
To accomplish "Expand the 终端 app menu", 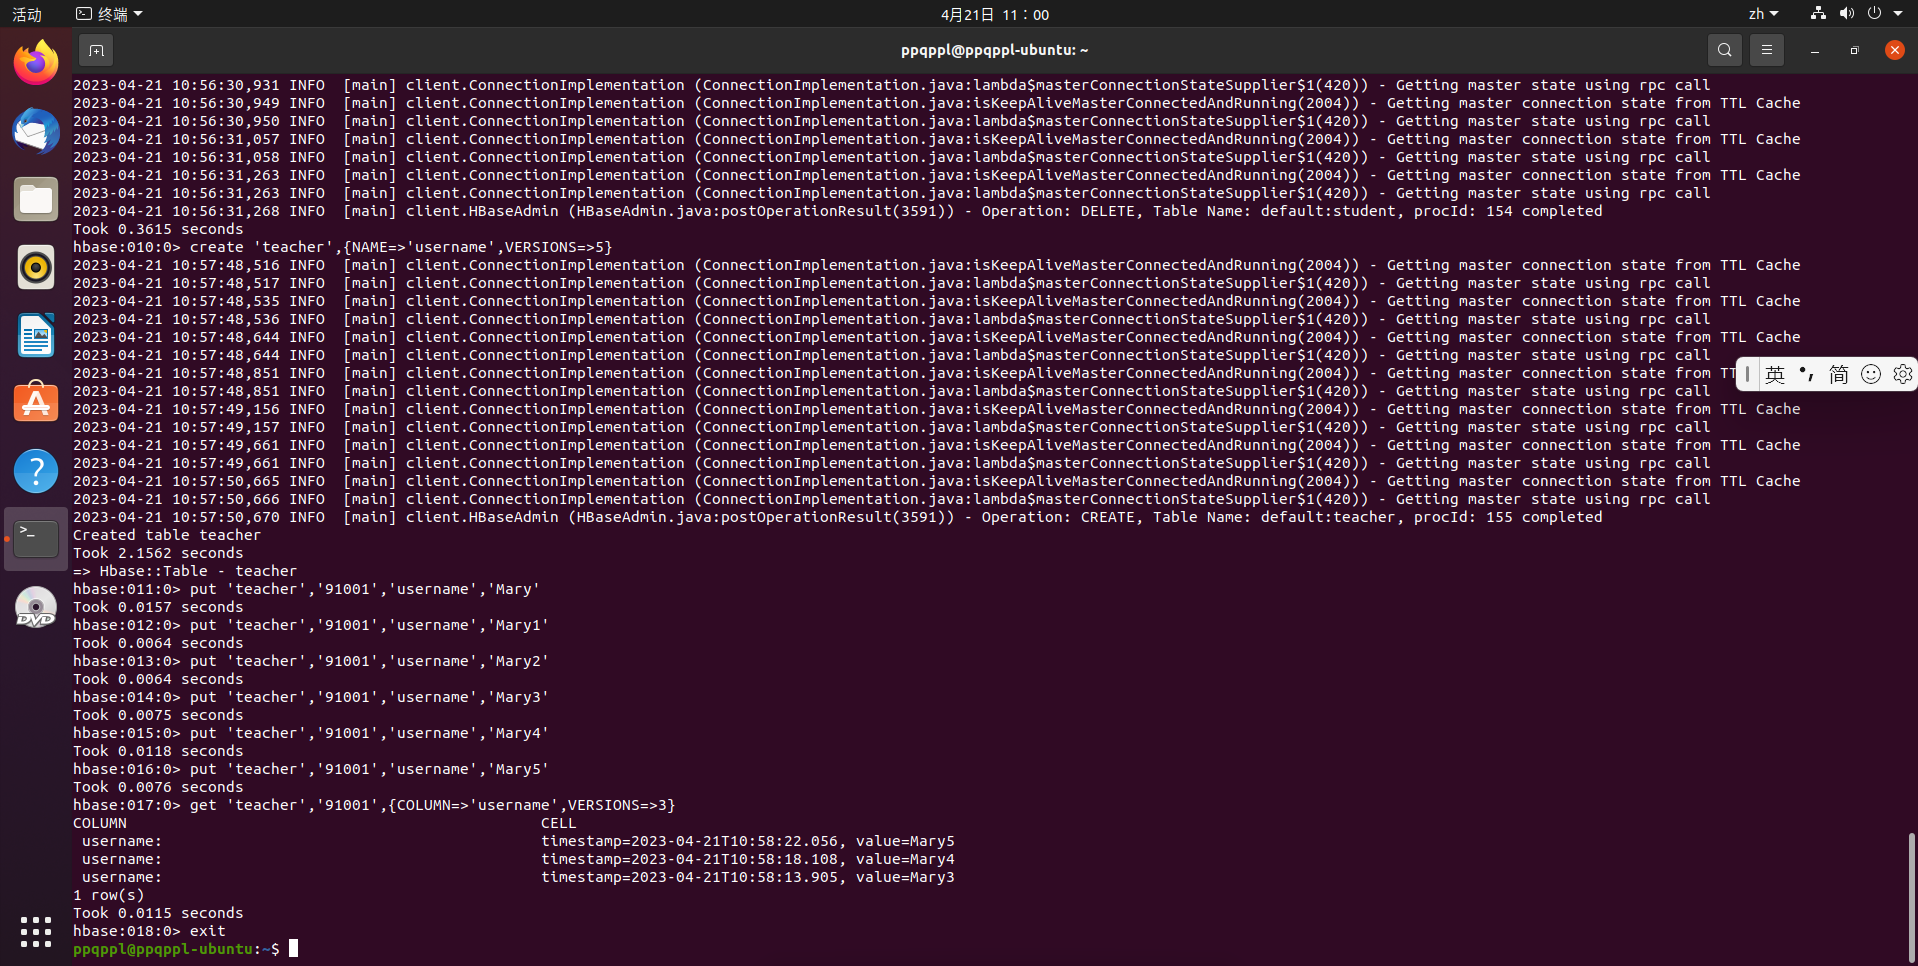I will (x=110, y=14).
